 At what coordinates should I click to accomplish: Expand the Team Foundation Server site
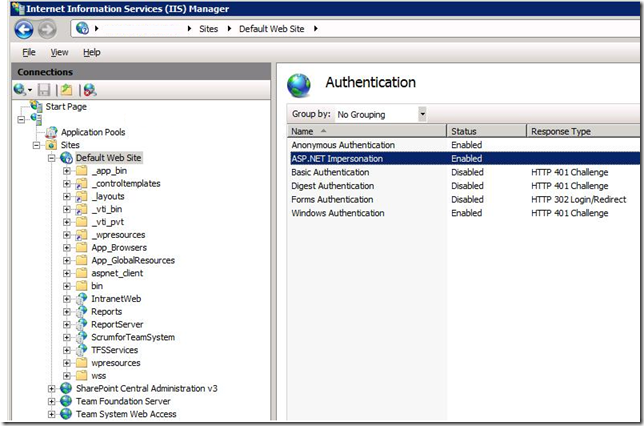(51, 401)
